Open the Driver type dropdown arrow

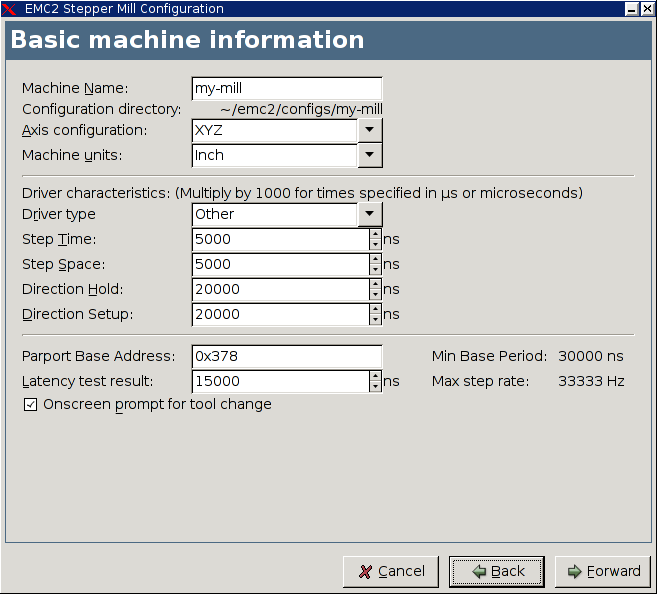(x=370, y=214)
